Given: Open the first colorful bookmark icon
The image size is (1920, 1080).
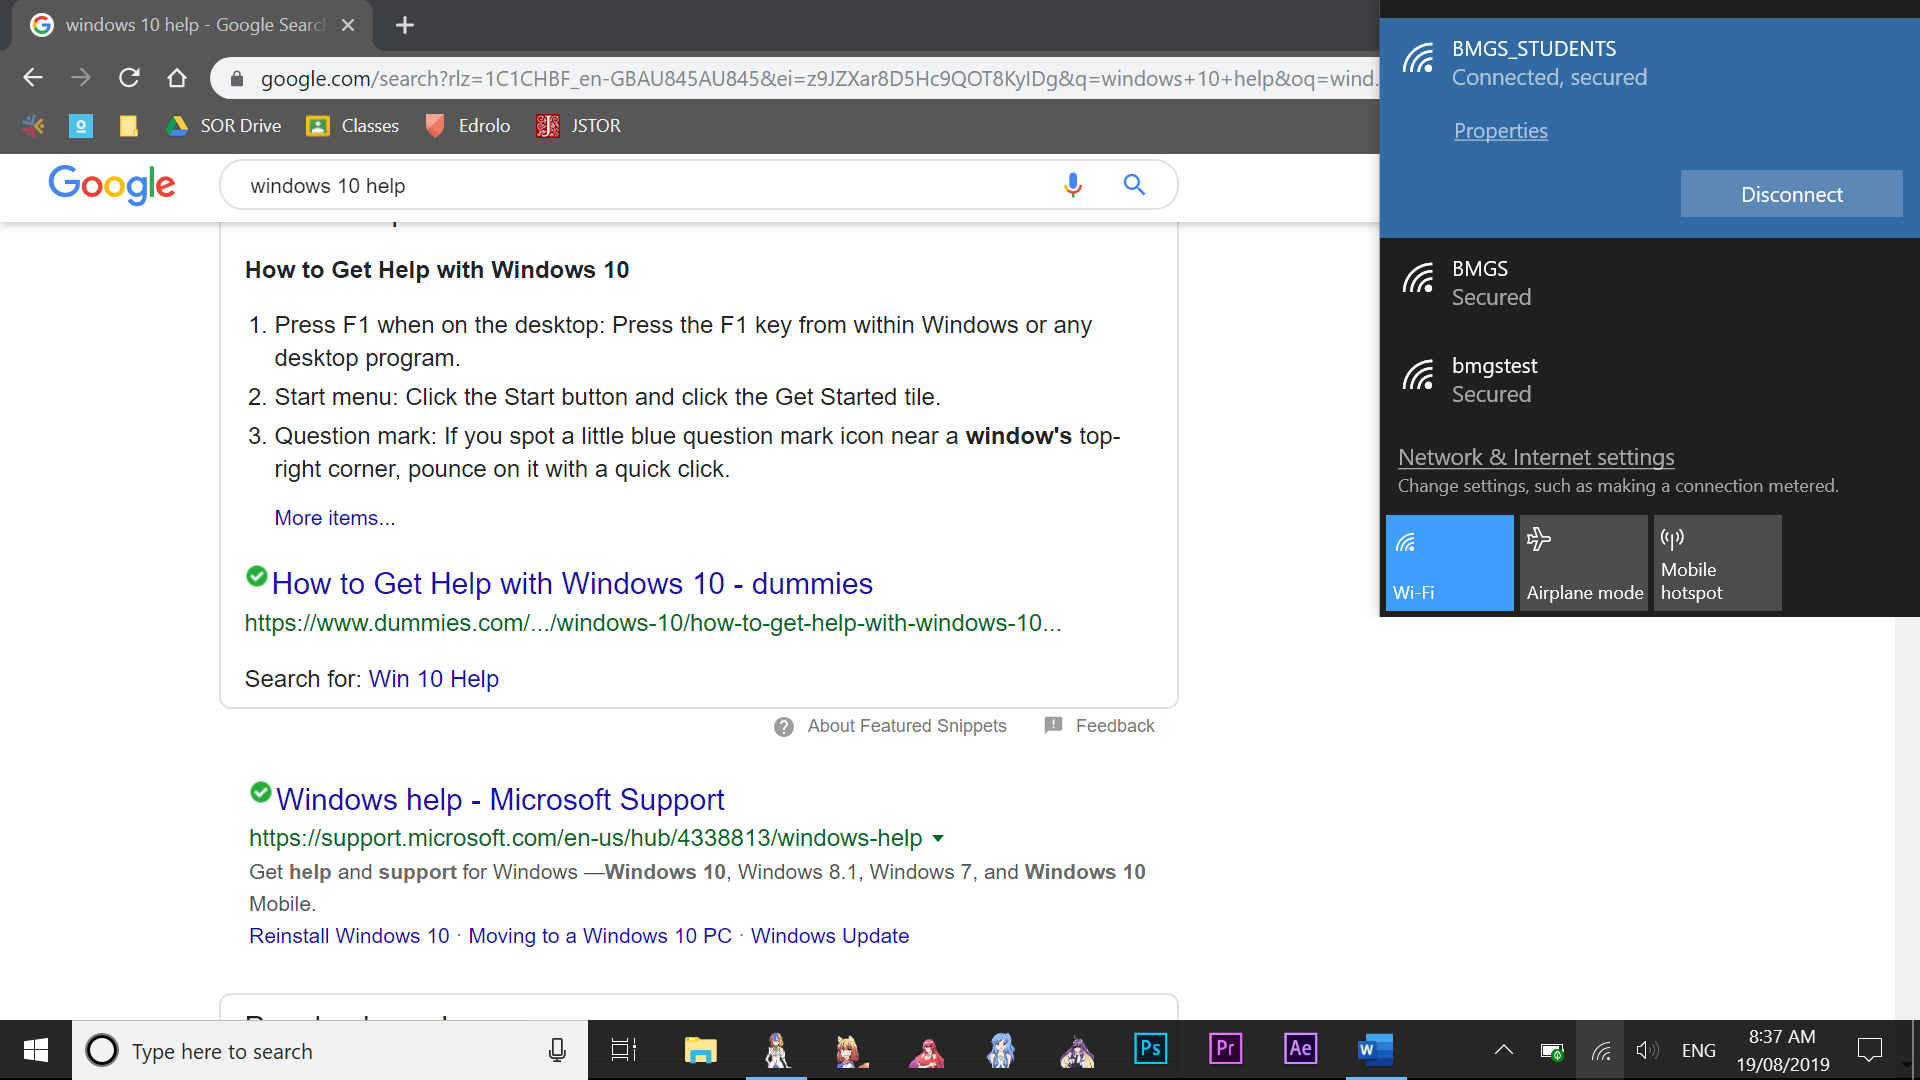Looking at the screenshot, I should (x=33, y=125).
